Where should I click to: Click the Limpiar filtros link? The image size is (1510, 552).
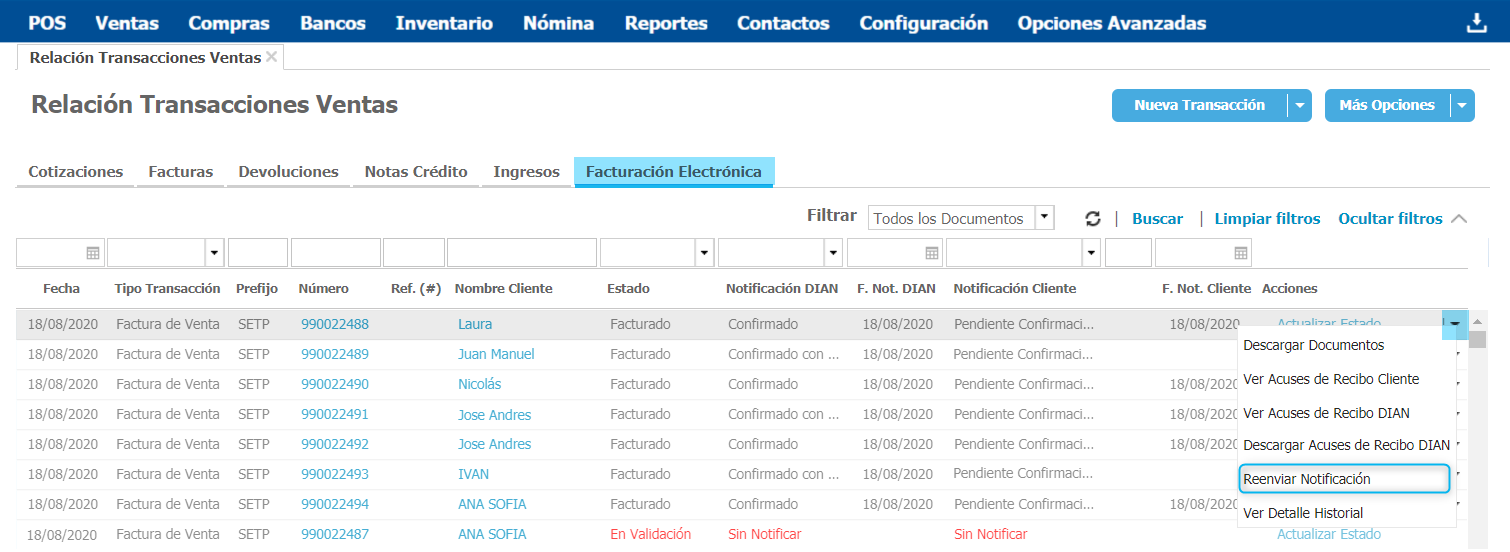coord(1267,219)
